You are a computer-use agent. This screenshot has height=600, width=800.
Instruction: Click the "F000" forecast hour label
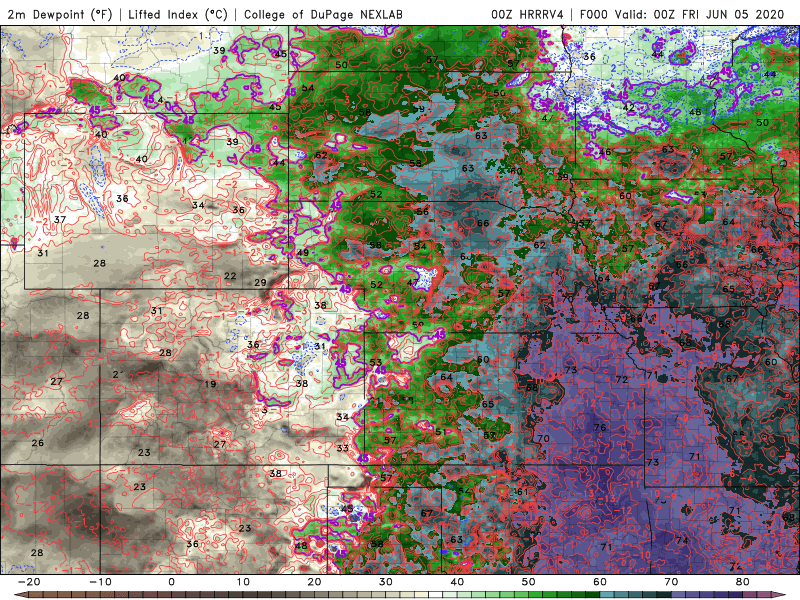(595, 15)
